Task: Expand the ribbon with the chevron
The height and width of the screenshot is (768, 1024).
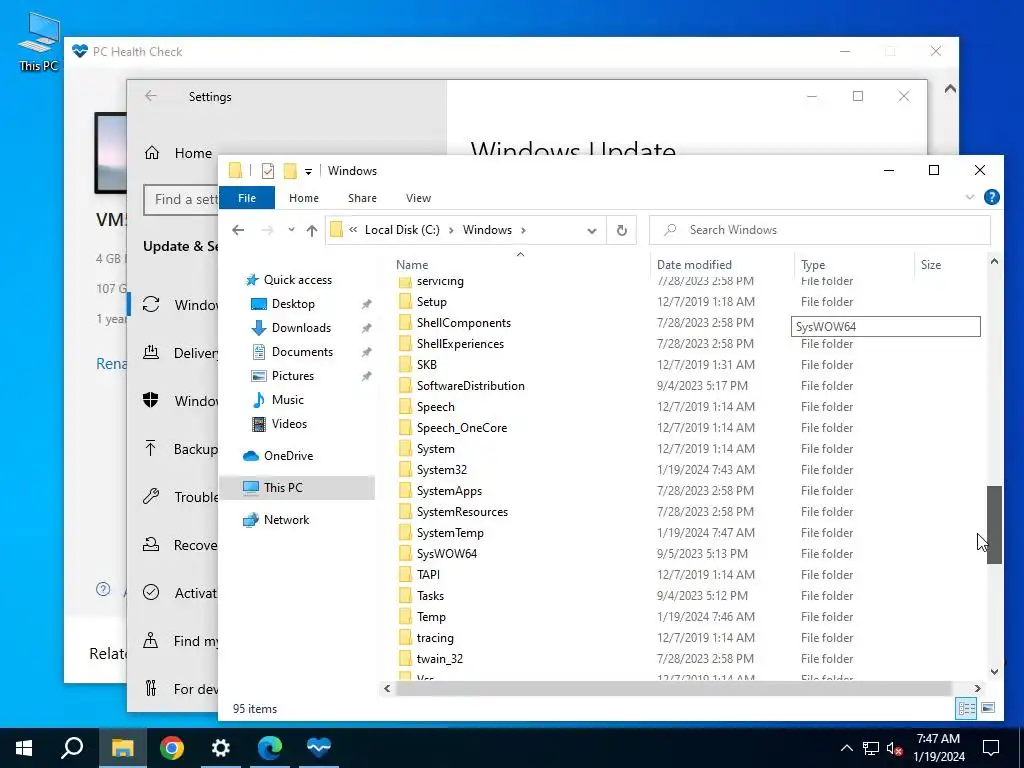Action: pyautogui.click(x=970, y=197)
